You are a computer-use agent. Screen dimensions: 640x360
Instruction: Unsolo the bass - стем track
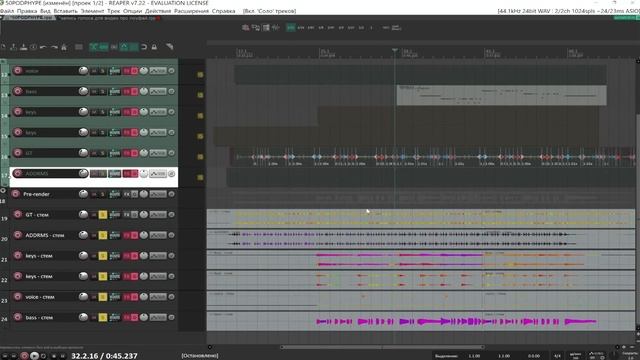pos(102,318)
